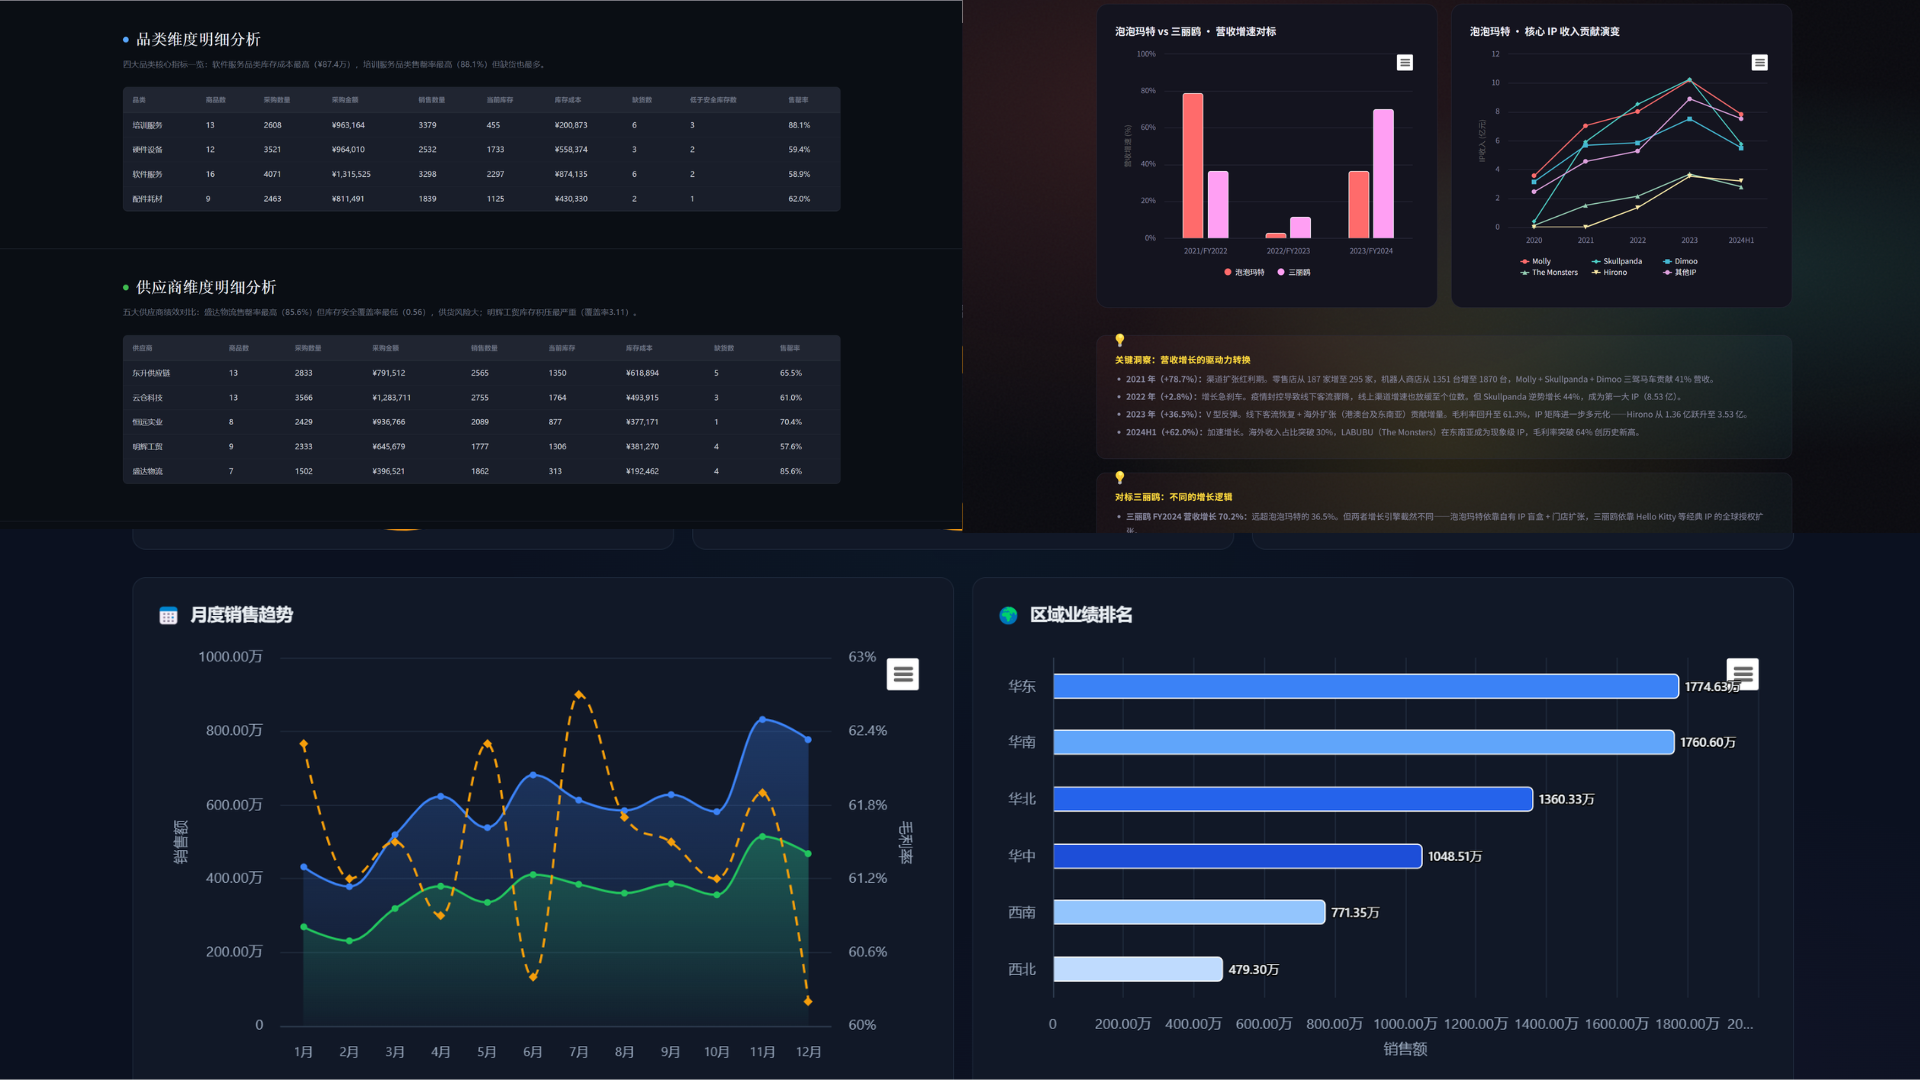The image size is (1920, 1080).
Task: Select the 东升供应链 supplier row
Action: tap(481, 373)
